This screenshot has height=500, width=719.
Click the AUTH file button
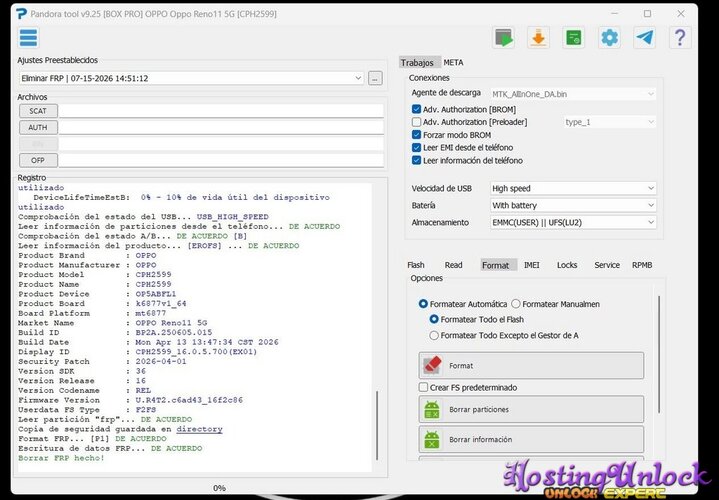click(38, 128)
